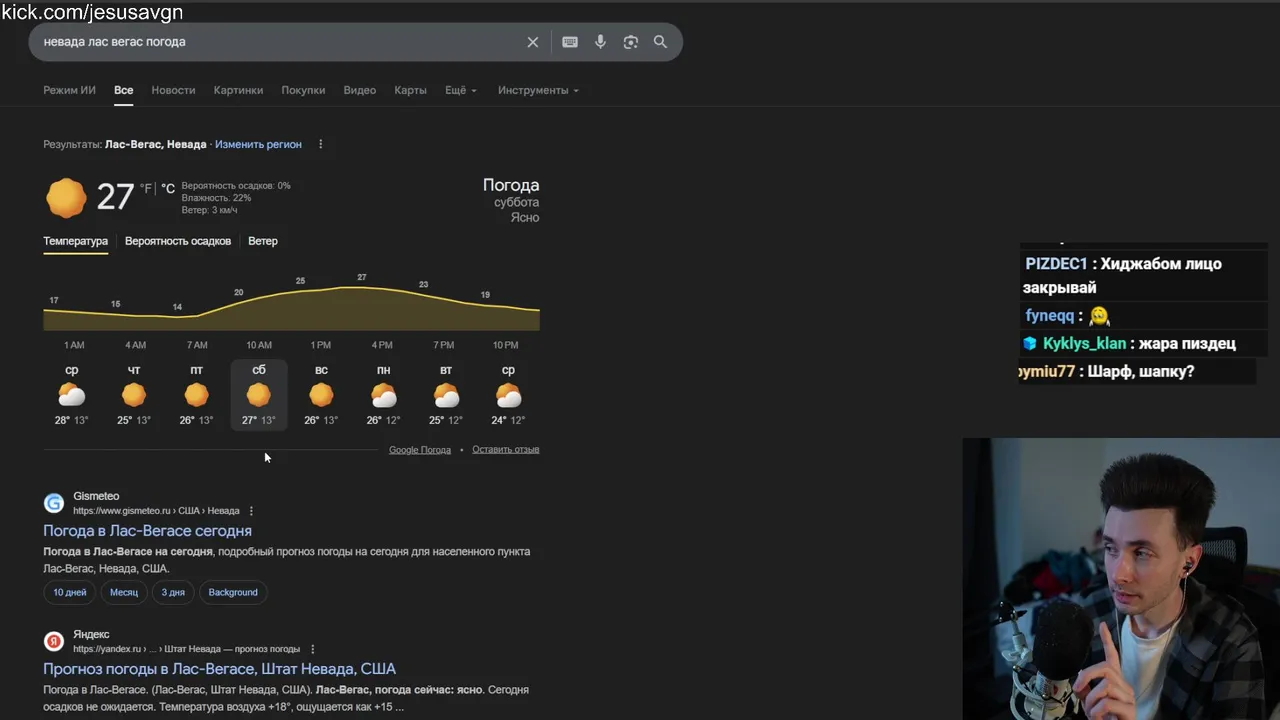Click username PIZDEC1 in the chat overlay
Image resolution: width=1280 pixels, height=720 pixels.
click(x=1056, y=264)
